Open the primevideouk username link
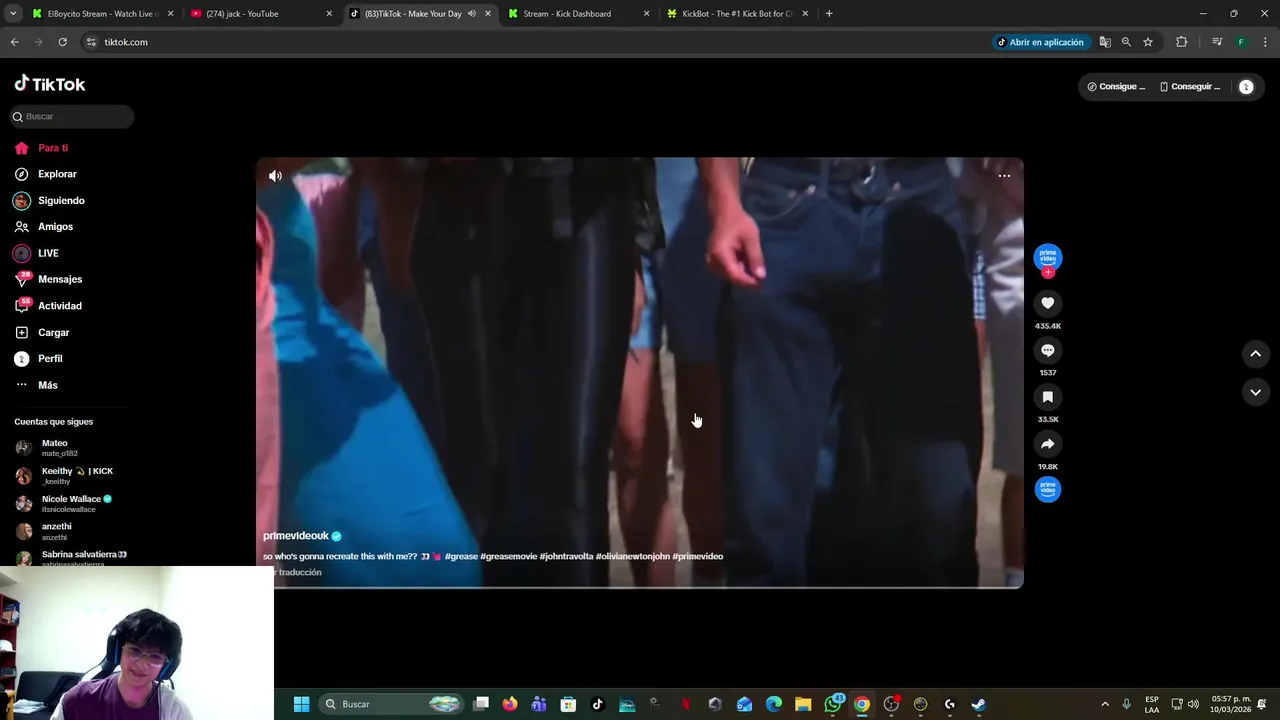 point(295,536)
